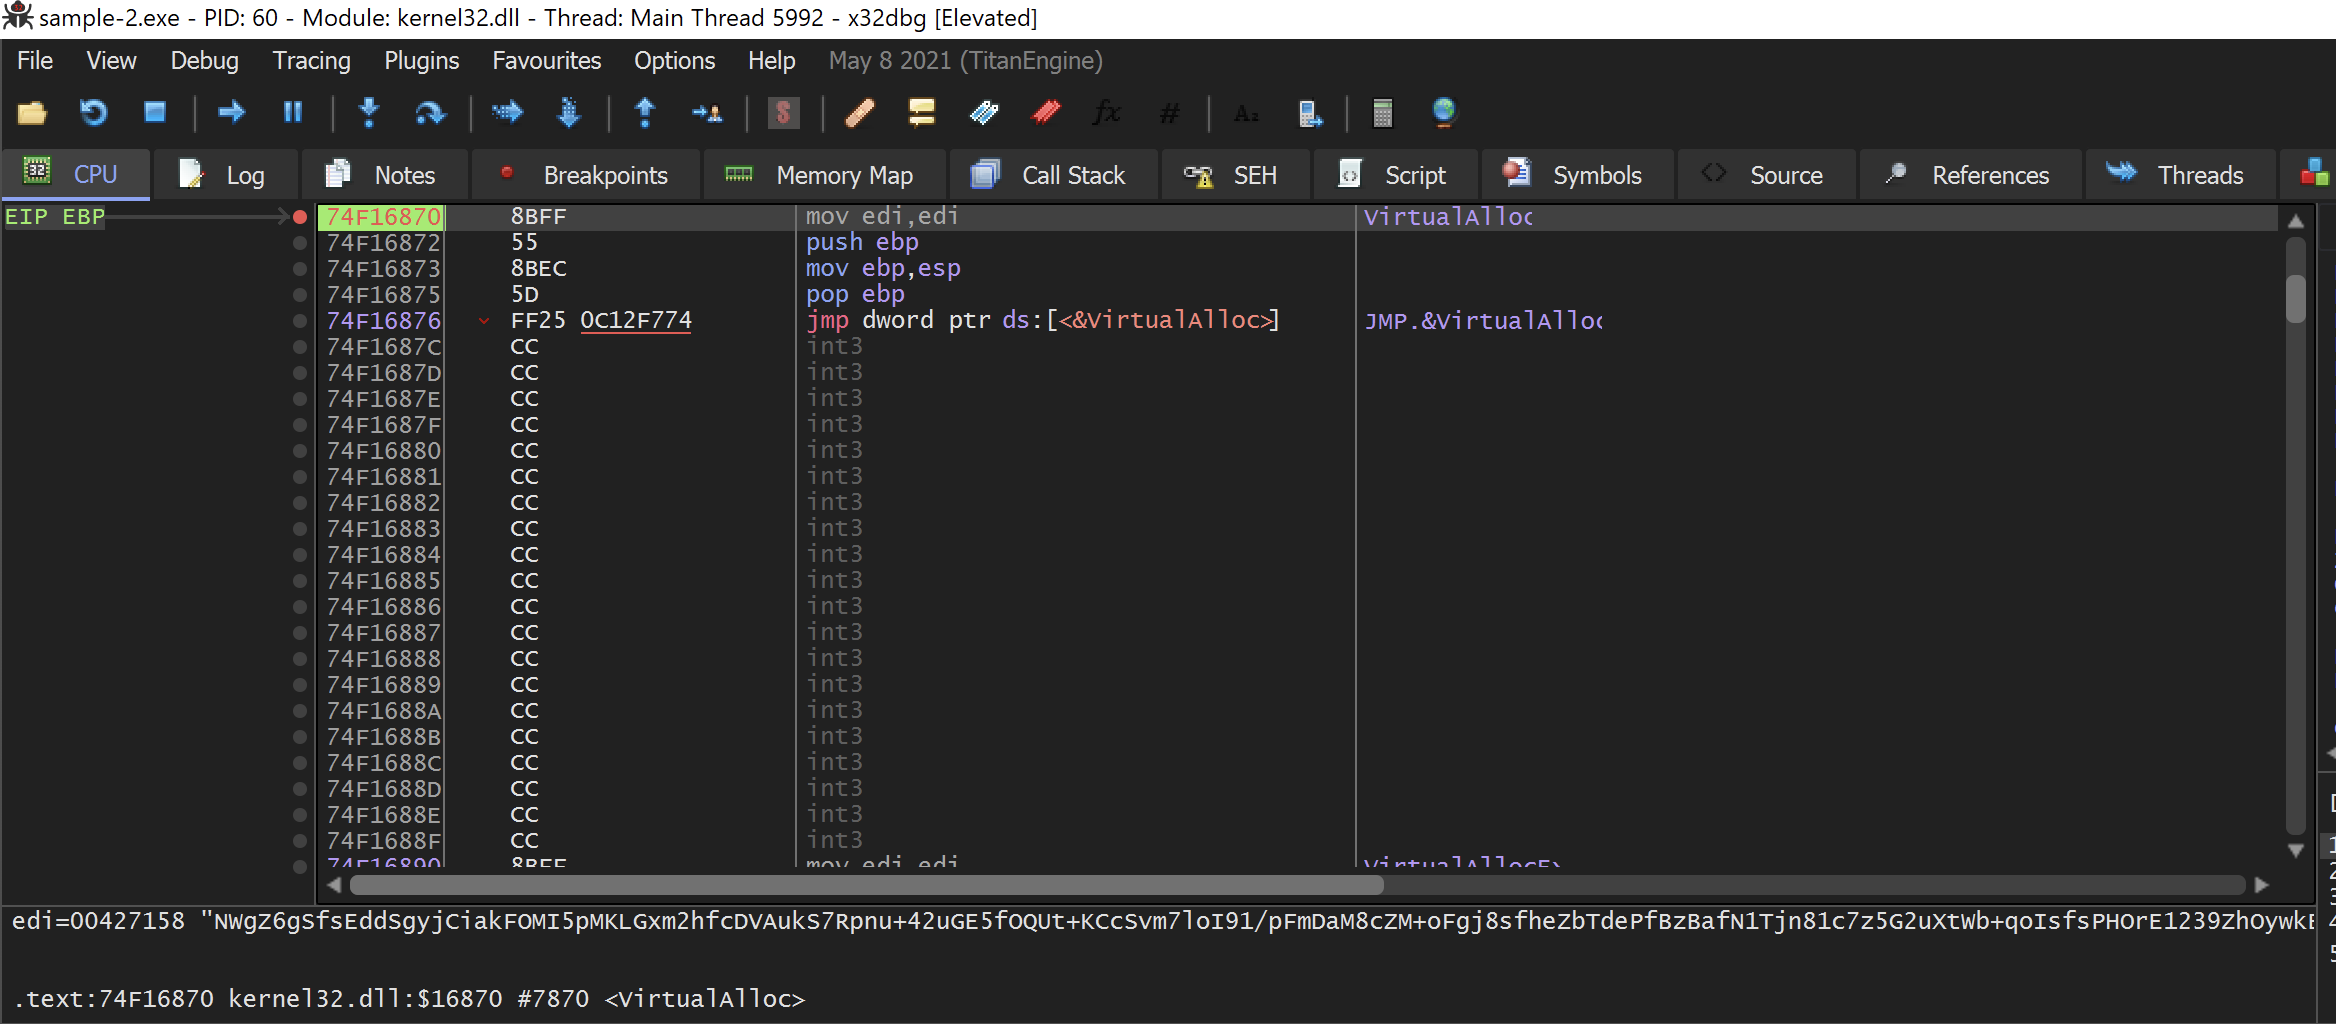This screenshot has width=2336, height=1024.
Task: Open the Scylla plugin icon
Action: [x=783, y=113]
